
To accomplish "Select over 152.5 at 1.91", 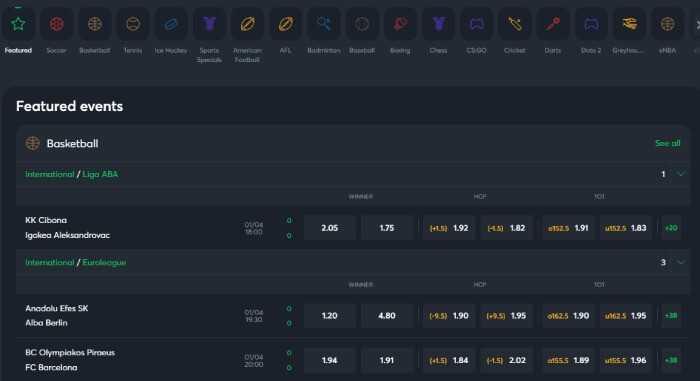I will (x=568, y=228).
